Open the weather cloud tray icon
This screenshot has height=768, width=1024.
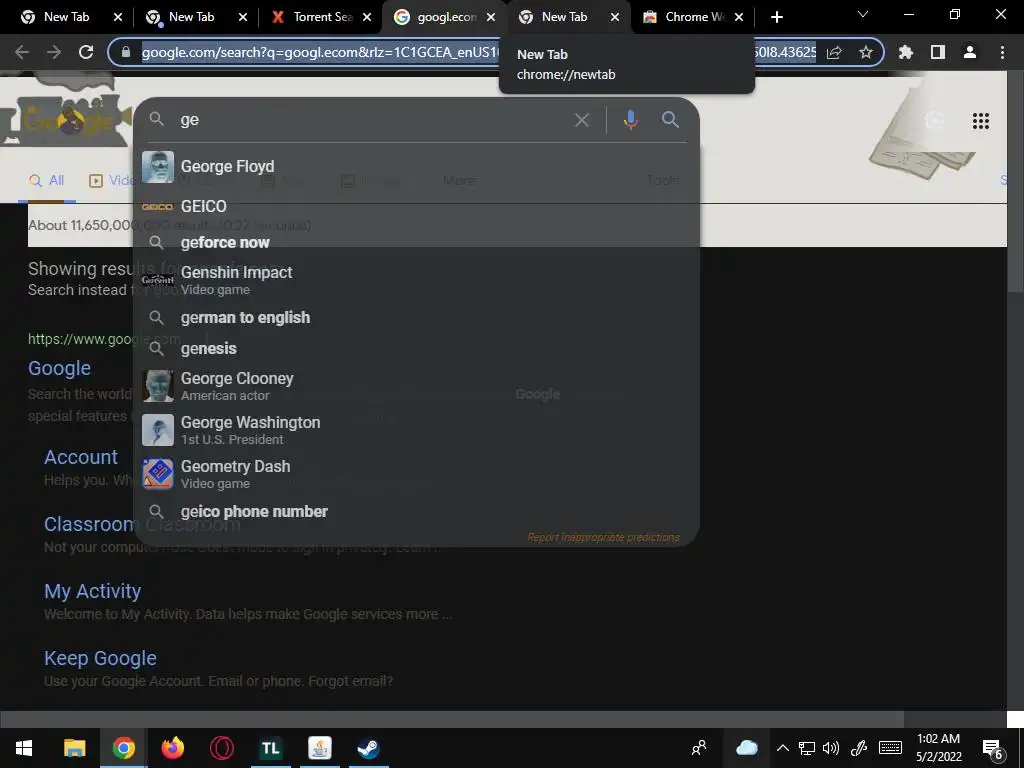click(746, 748)
